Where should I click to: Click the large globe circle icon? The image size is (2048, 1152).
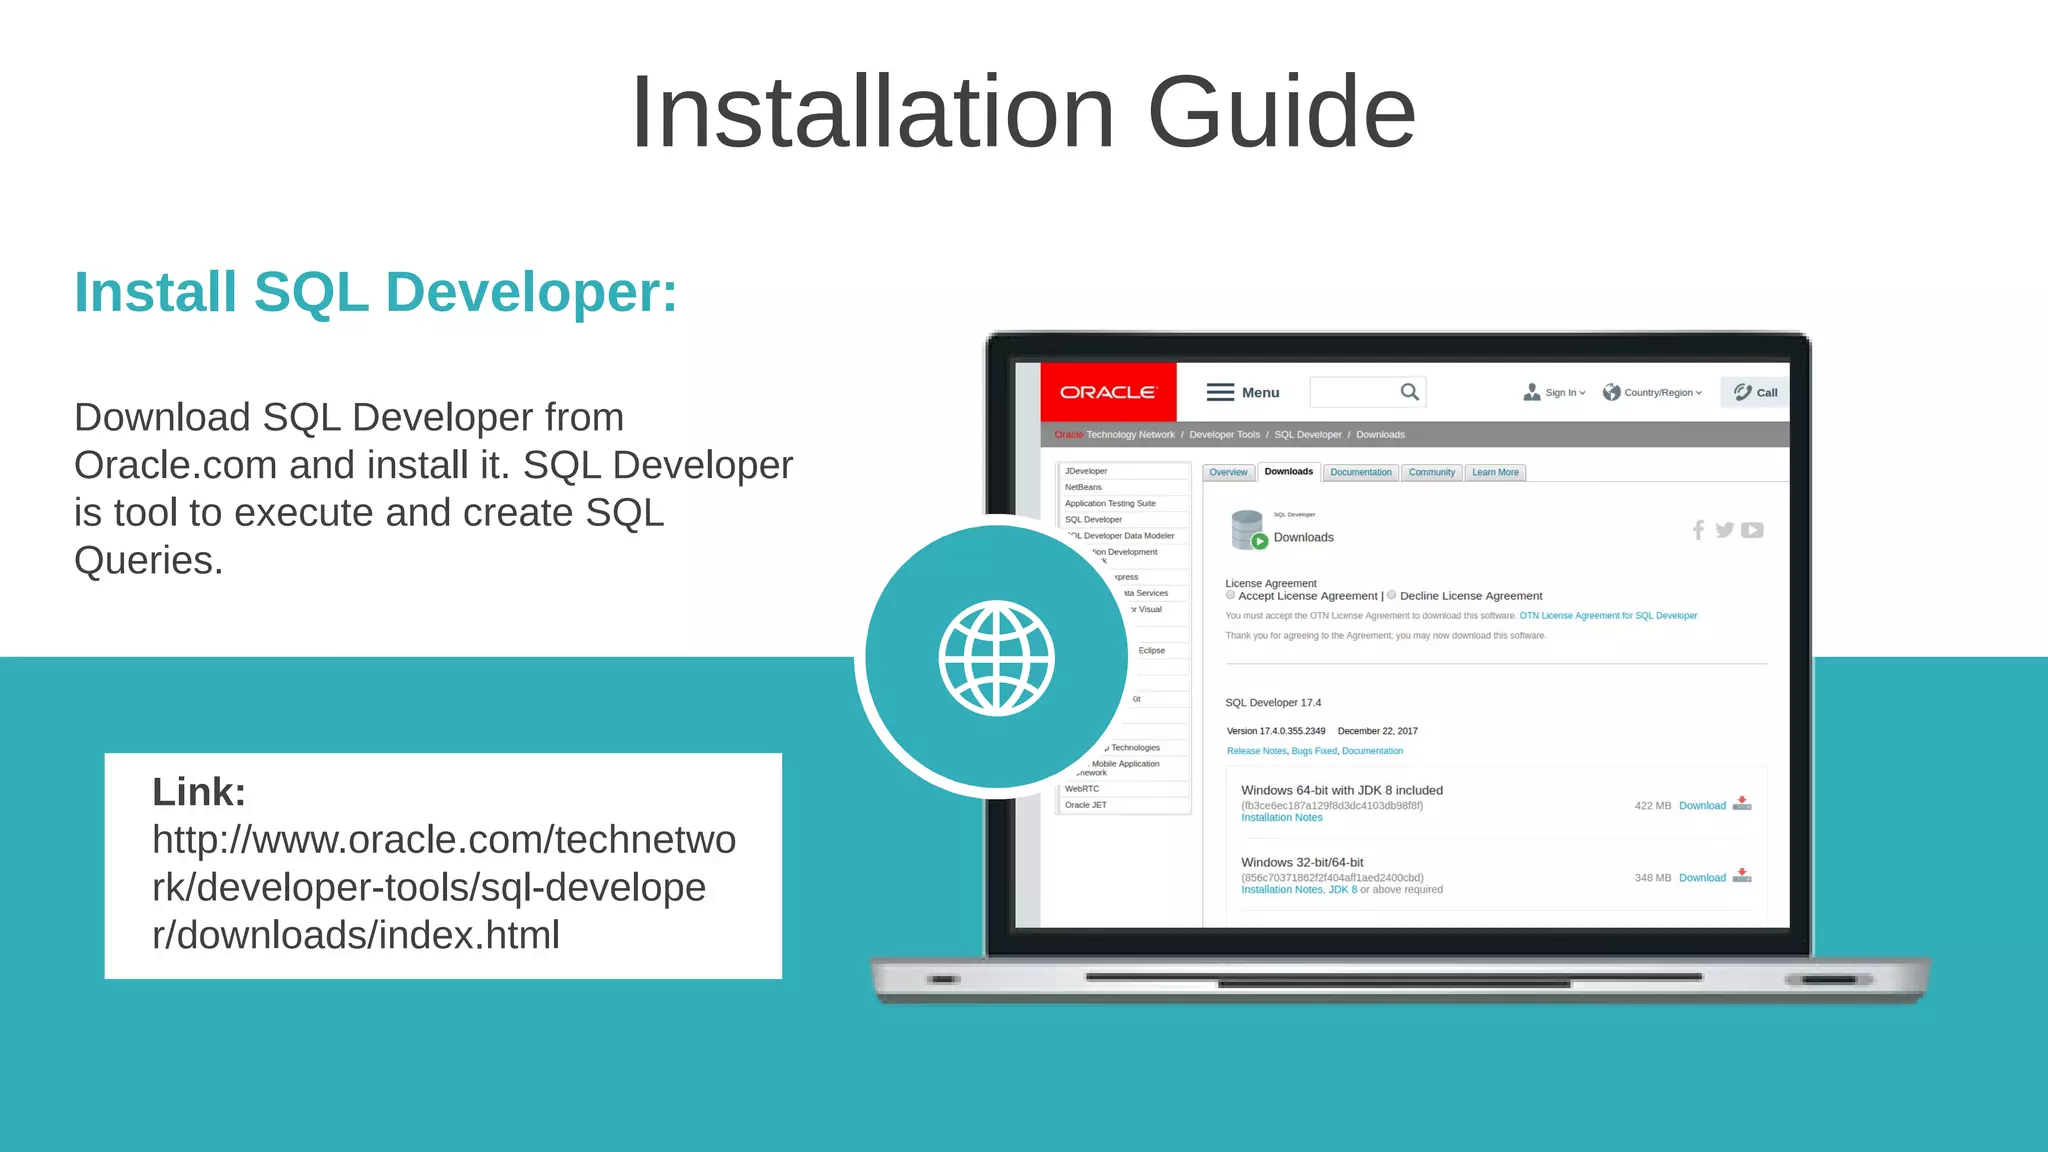point(996,658)
